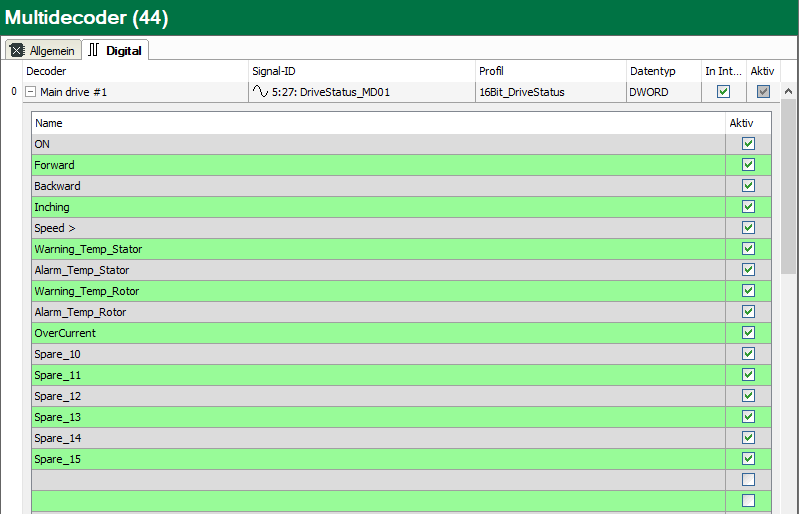
Task: Click the vertical scrollbar thumb
Action: coord(788,186)
